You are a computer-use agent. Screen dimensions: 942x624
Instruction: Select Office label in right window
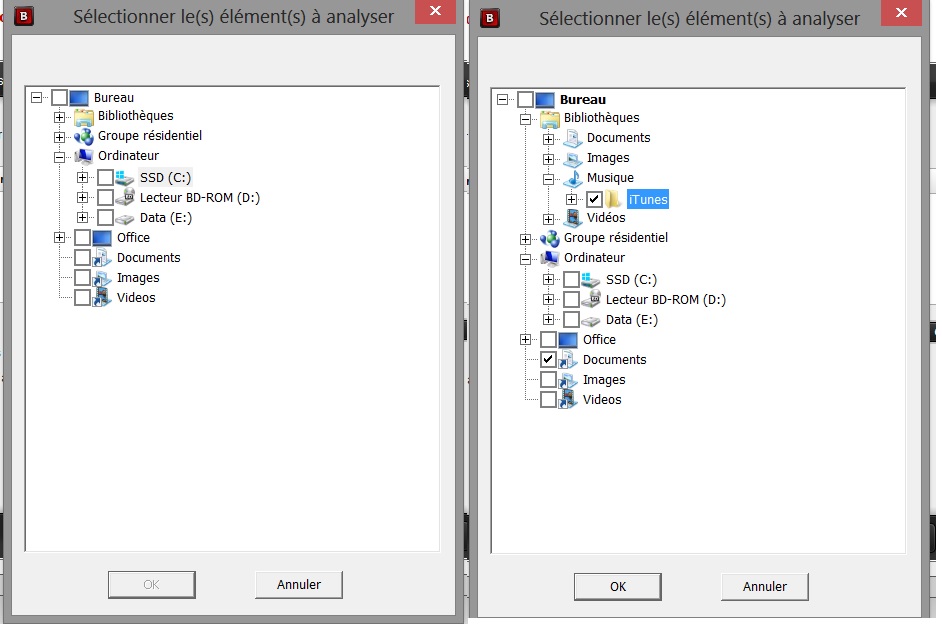(x=599, y=340)
